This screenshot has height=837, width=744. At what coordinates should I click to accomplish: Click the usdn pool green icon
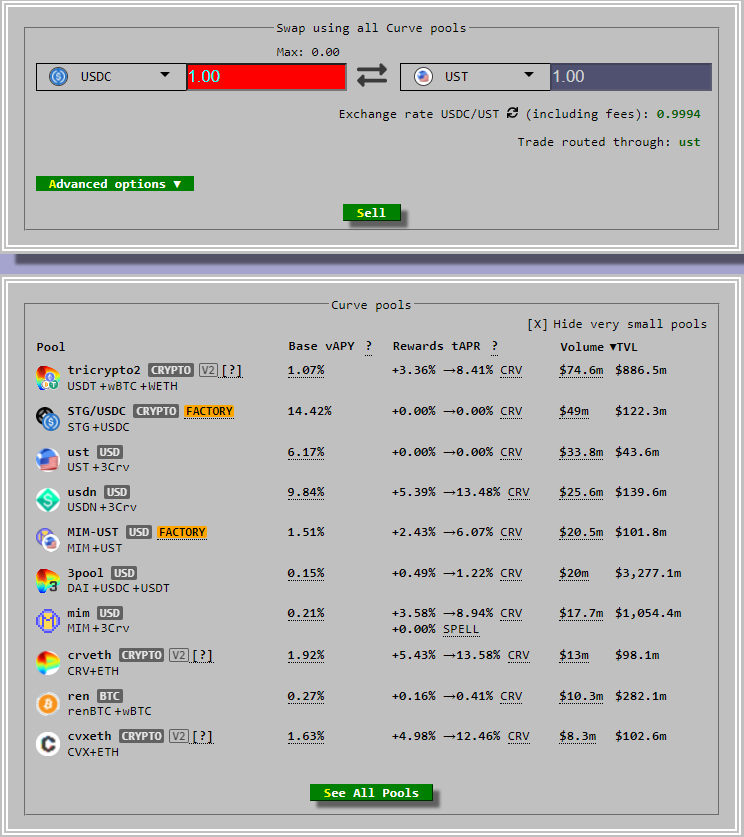pyautogui.click(x=48, y=500)
